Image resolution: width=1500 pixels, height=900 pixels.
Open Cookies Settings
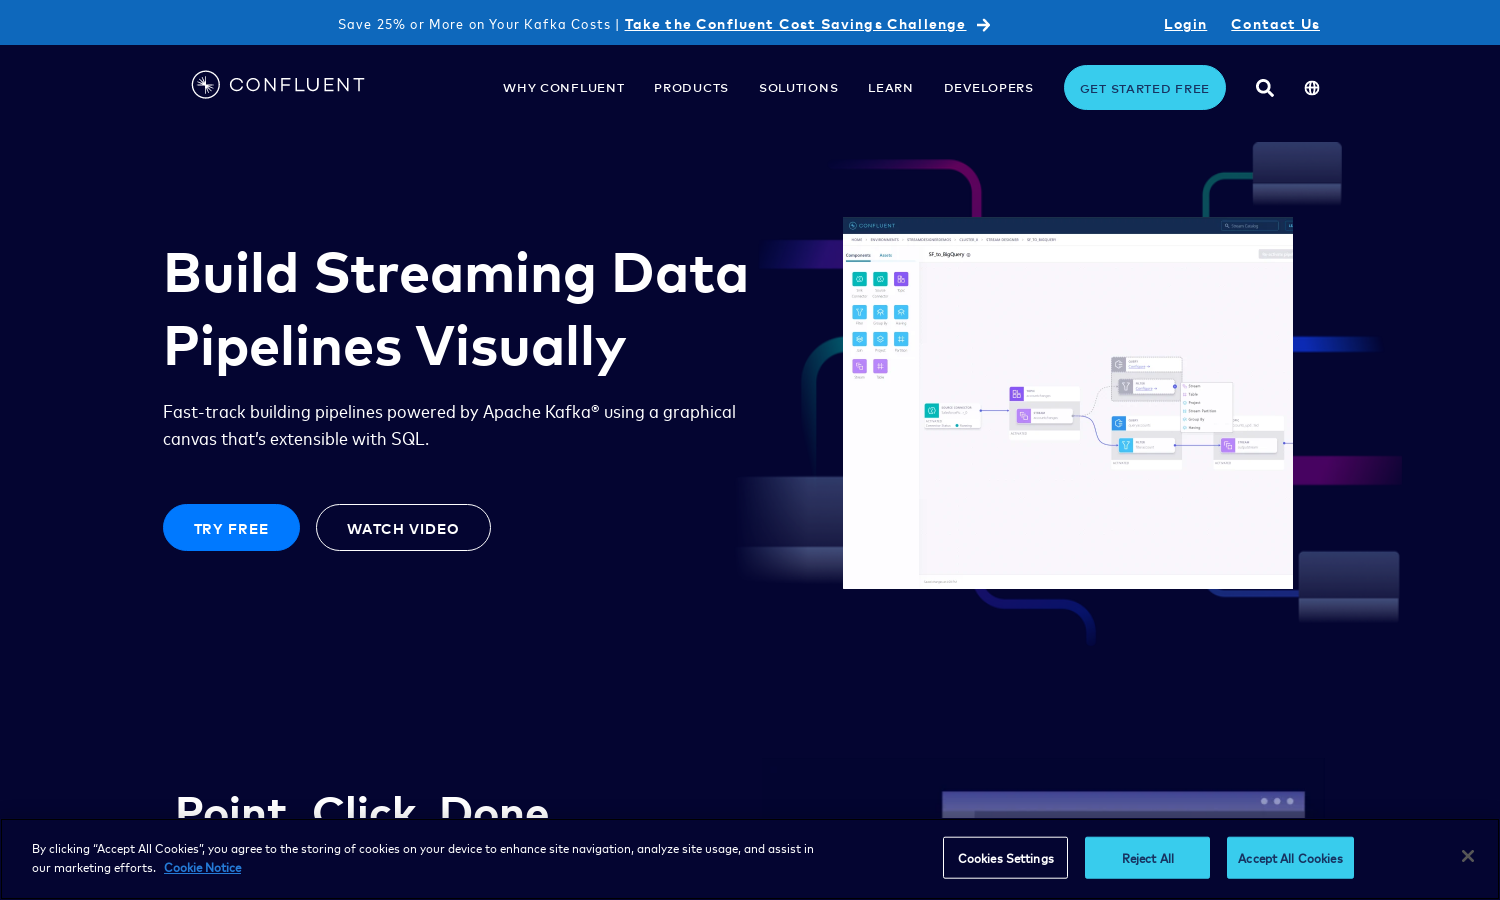(1005, 858)
